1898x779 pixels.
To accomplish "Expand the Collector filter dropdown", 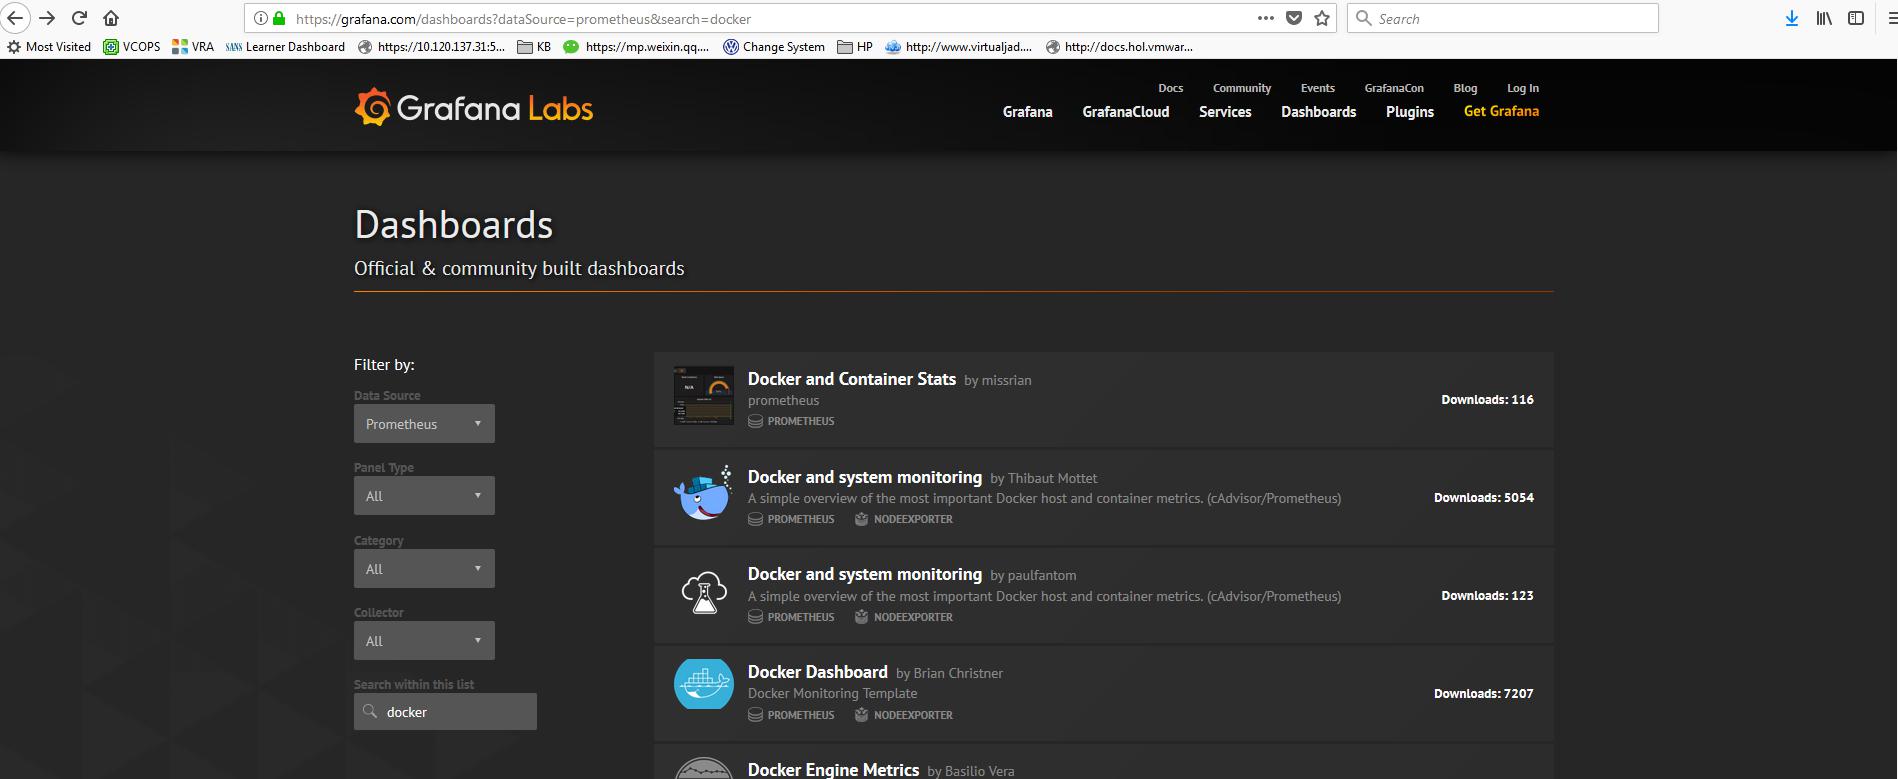I will coord(424,641).
